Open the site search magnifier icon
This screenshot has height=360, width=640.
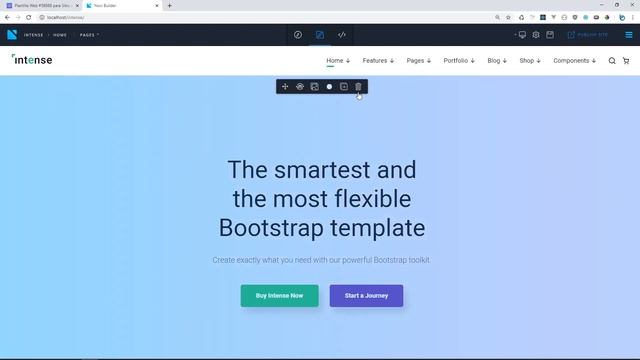[612, 61]
